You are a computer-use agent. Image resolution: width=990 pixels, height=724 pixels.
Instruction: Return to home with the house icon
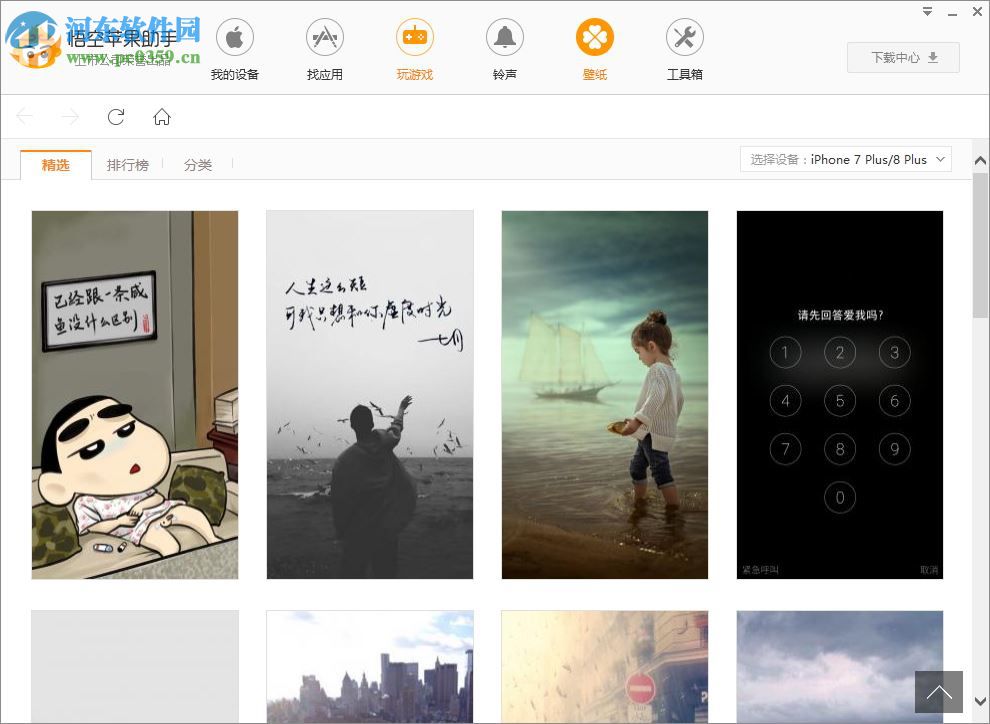pyautogui.click(x=162, y=116)
